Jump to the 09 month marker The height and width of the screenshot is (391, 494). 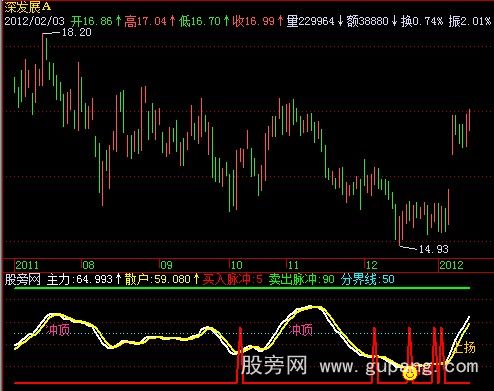click(x=166, y=265)
